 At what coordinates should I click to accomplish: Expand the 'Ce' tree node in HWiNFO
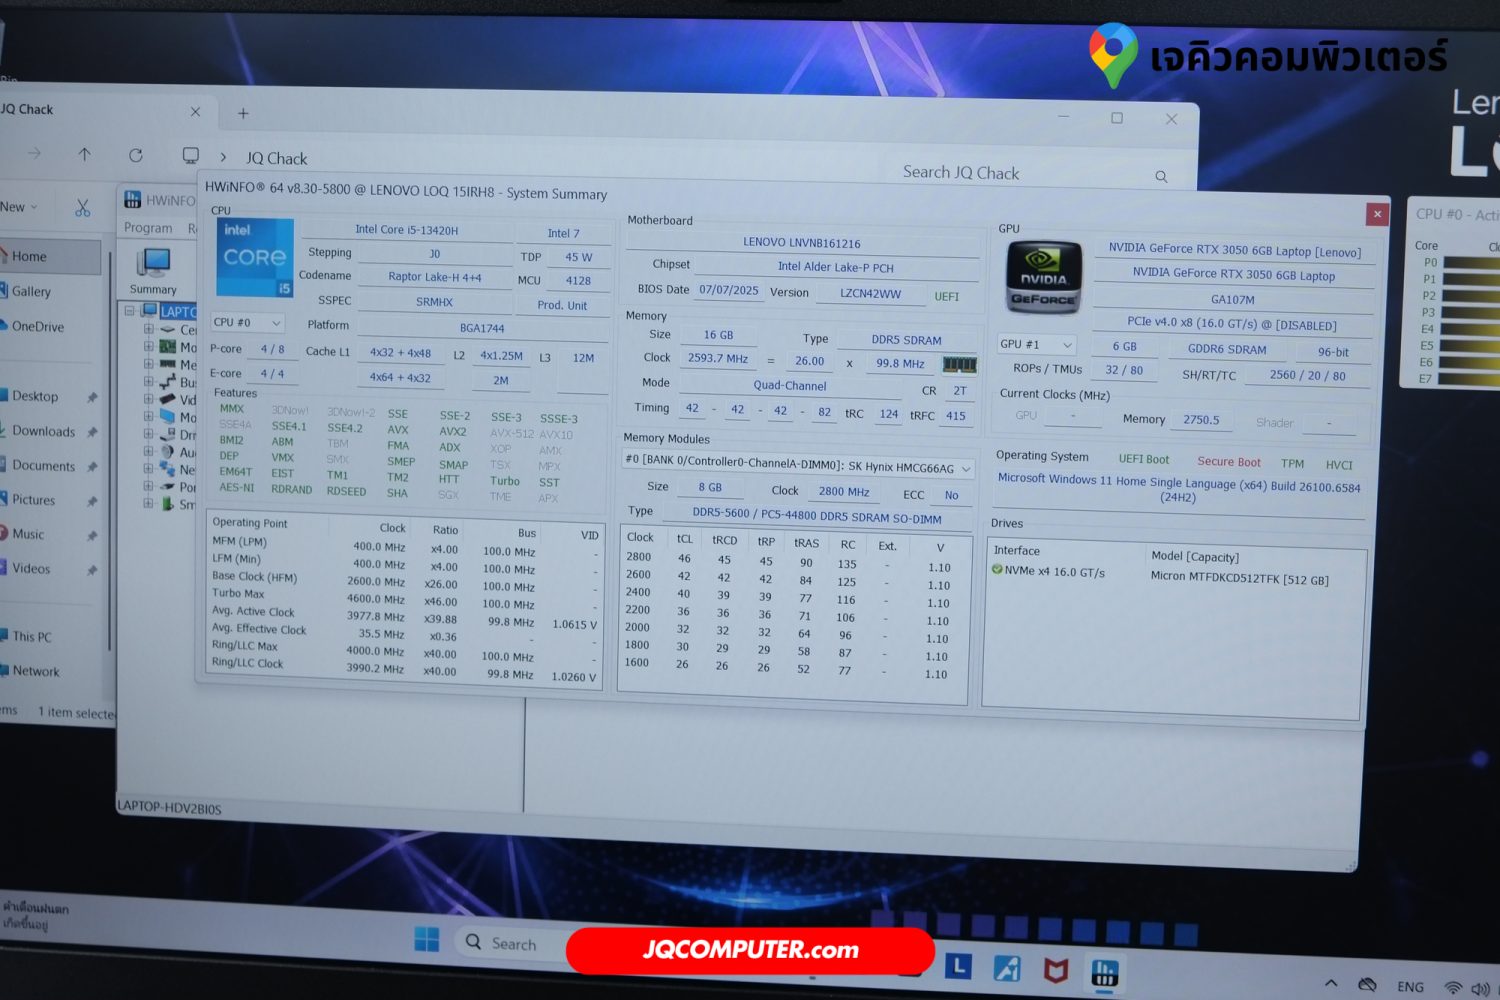click(148, 329)
